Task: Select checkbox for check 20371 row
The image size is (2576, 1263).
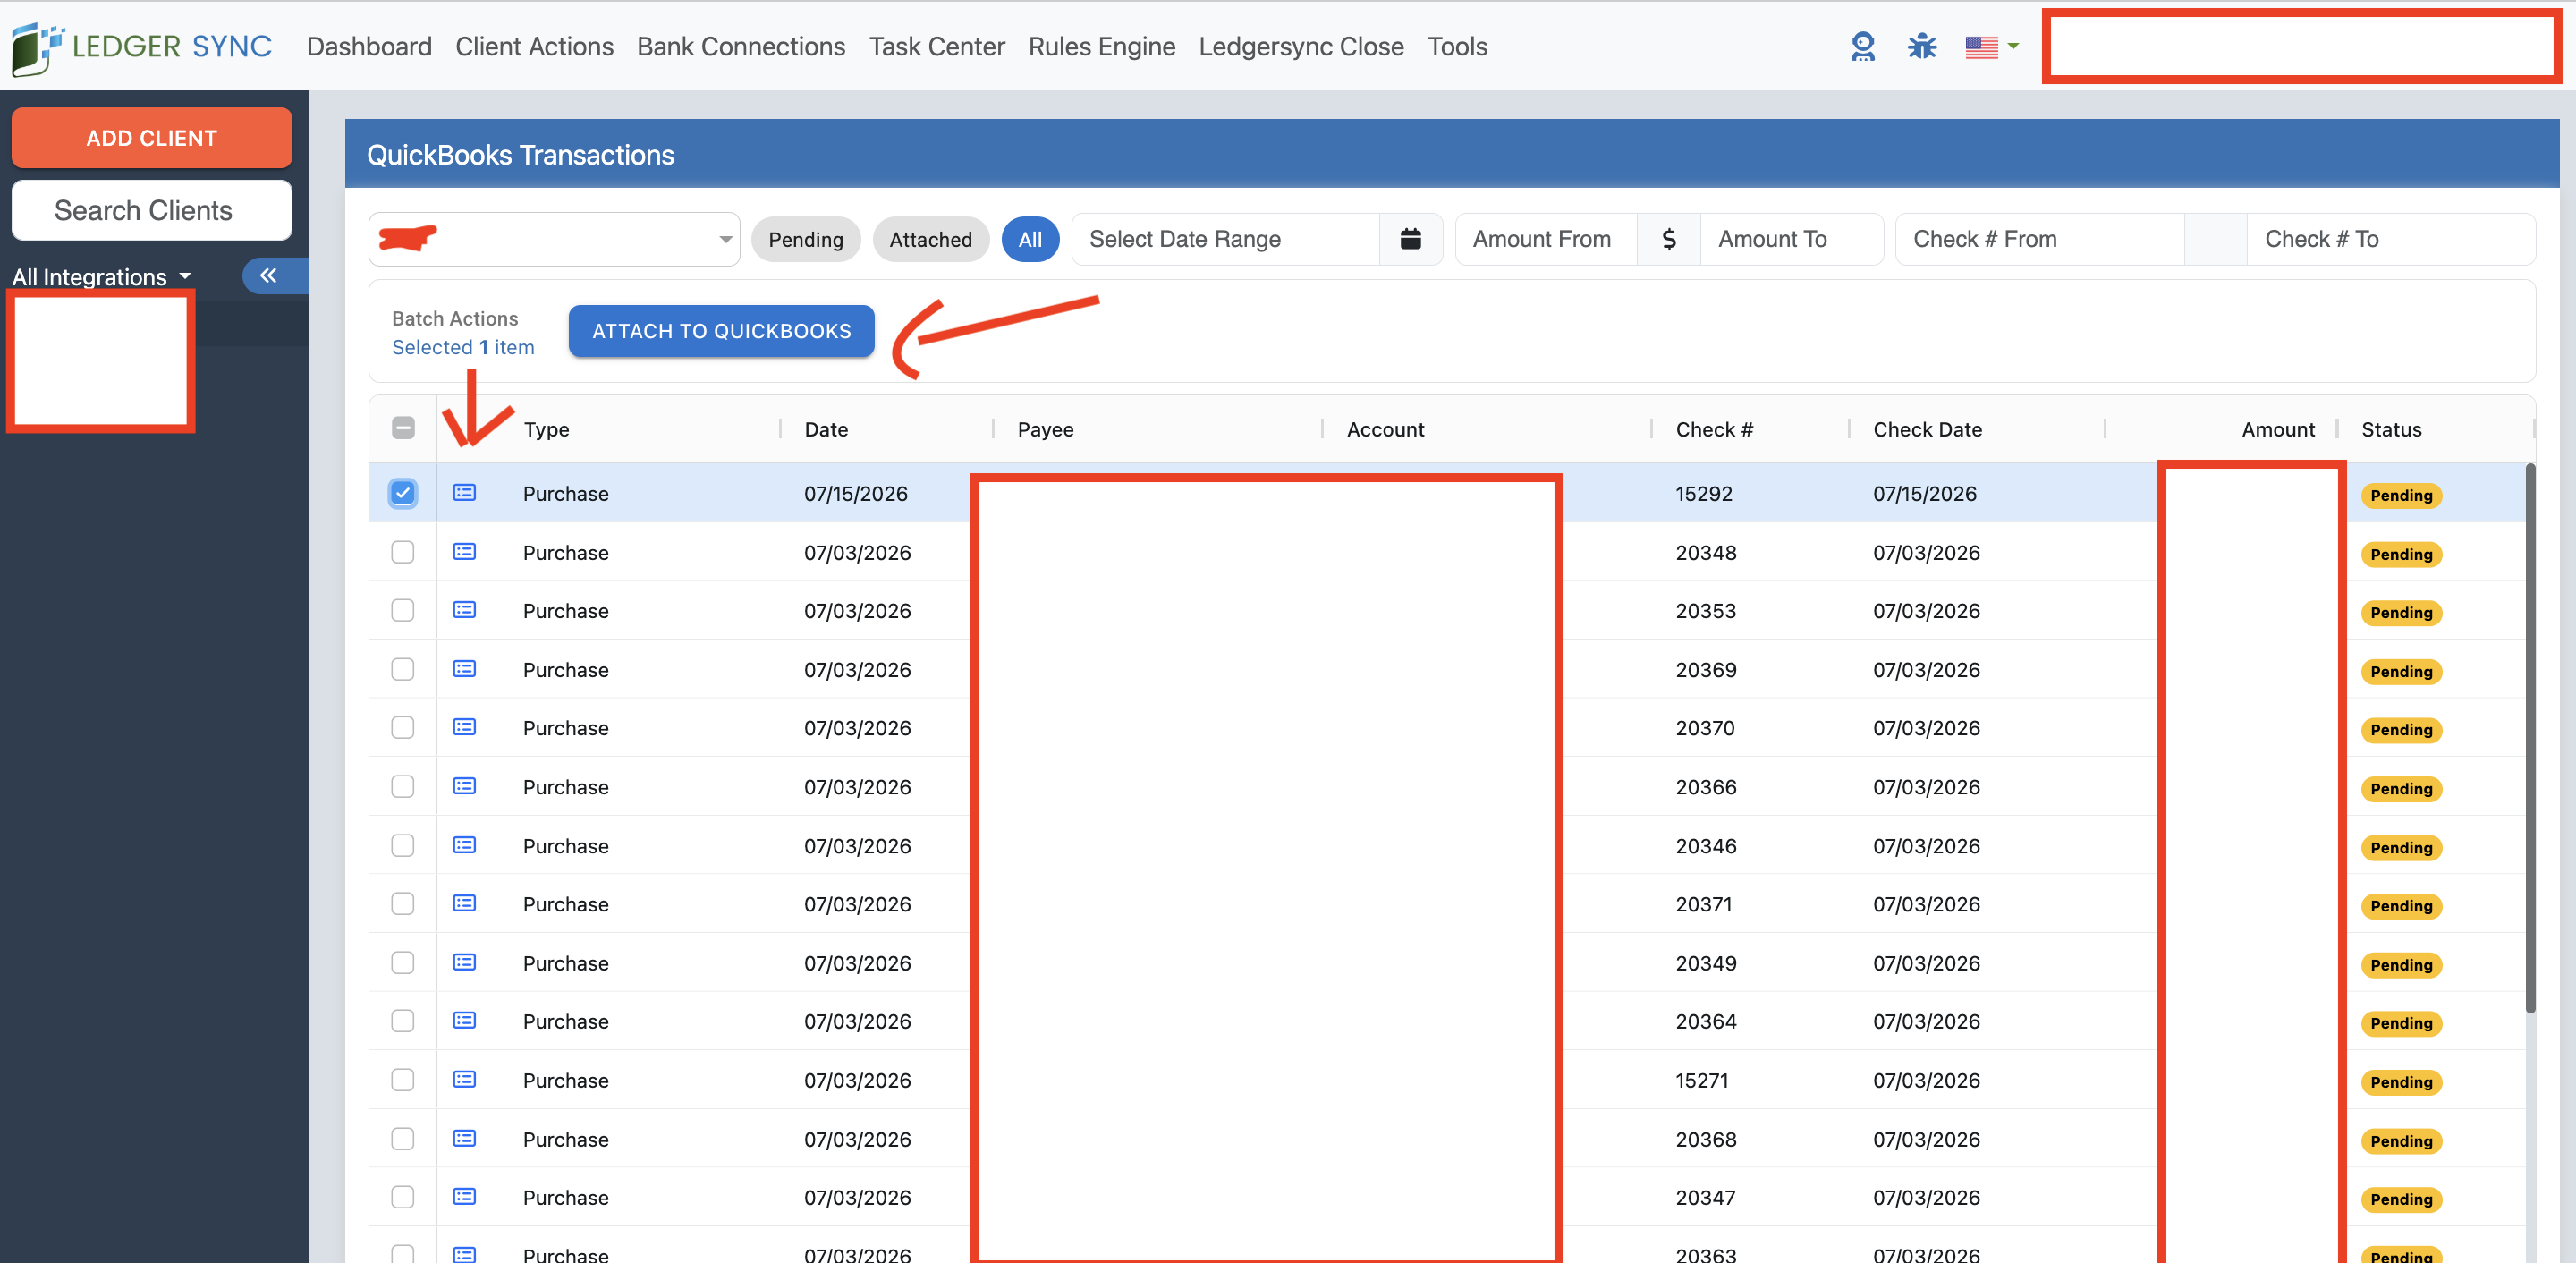Action: (x=403, y=903)
